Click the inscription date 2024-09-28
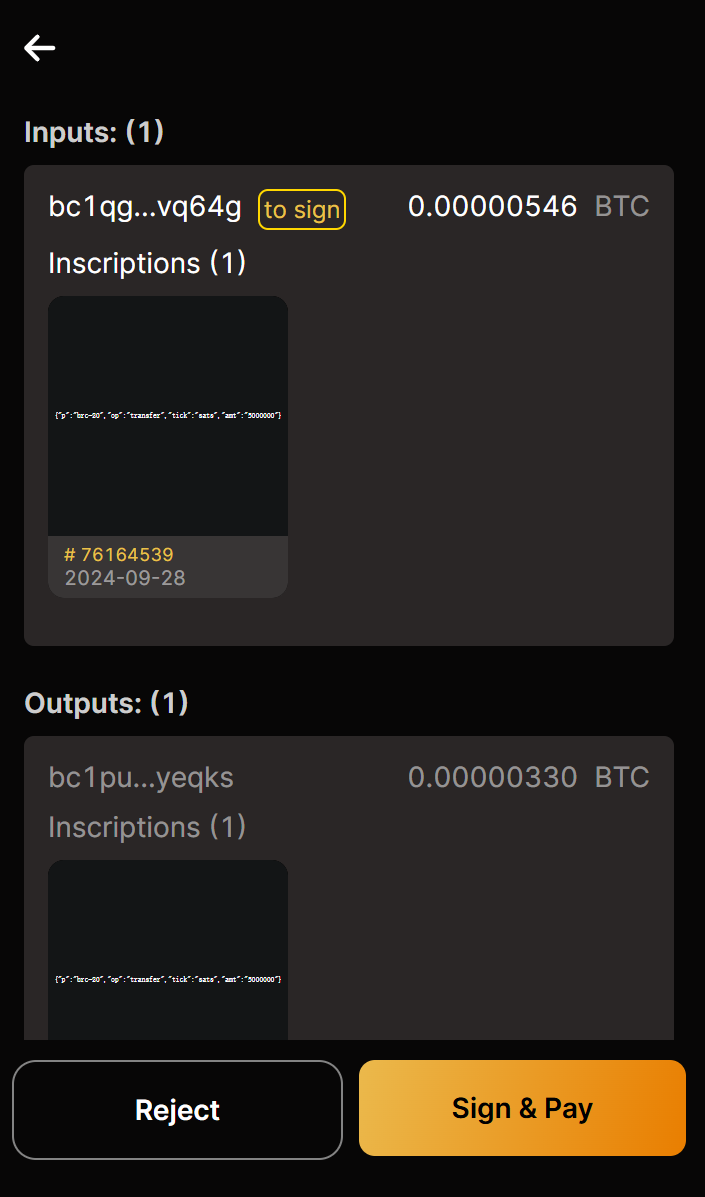Screen dimensions: 705x1197 [x=125, y=578]
